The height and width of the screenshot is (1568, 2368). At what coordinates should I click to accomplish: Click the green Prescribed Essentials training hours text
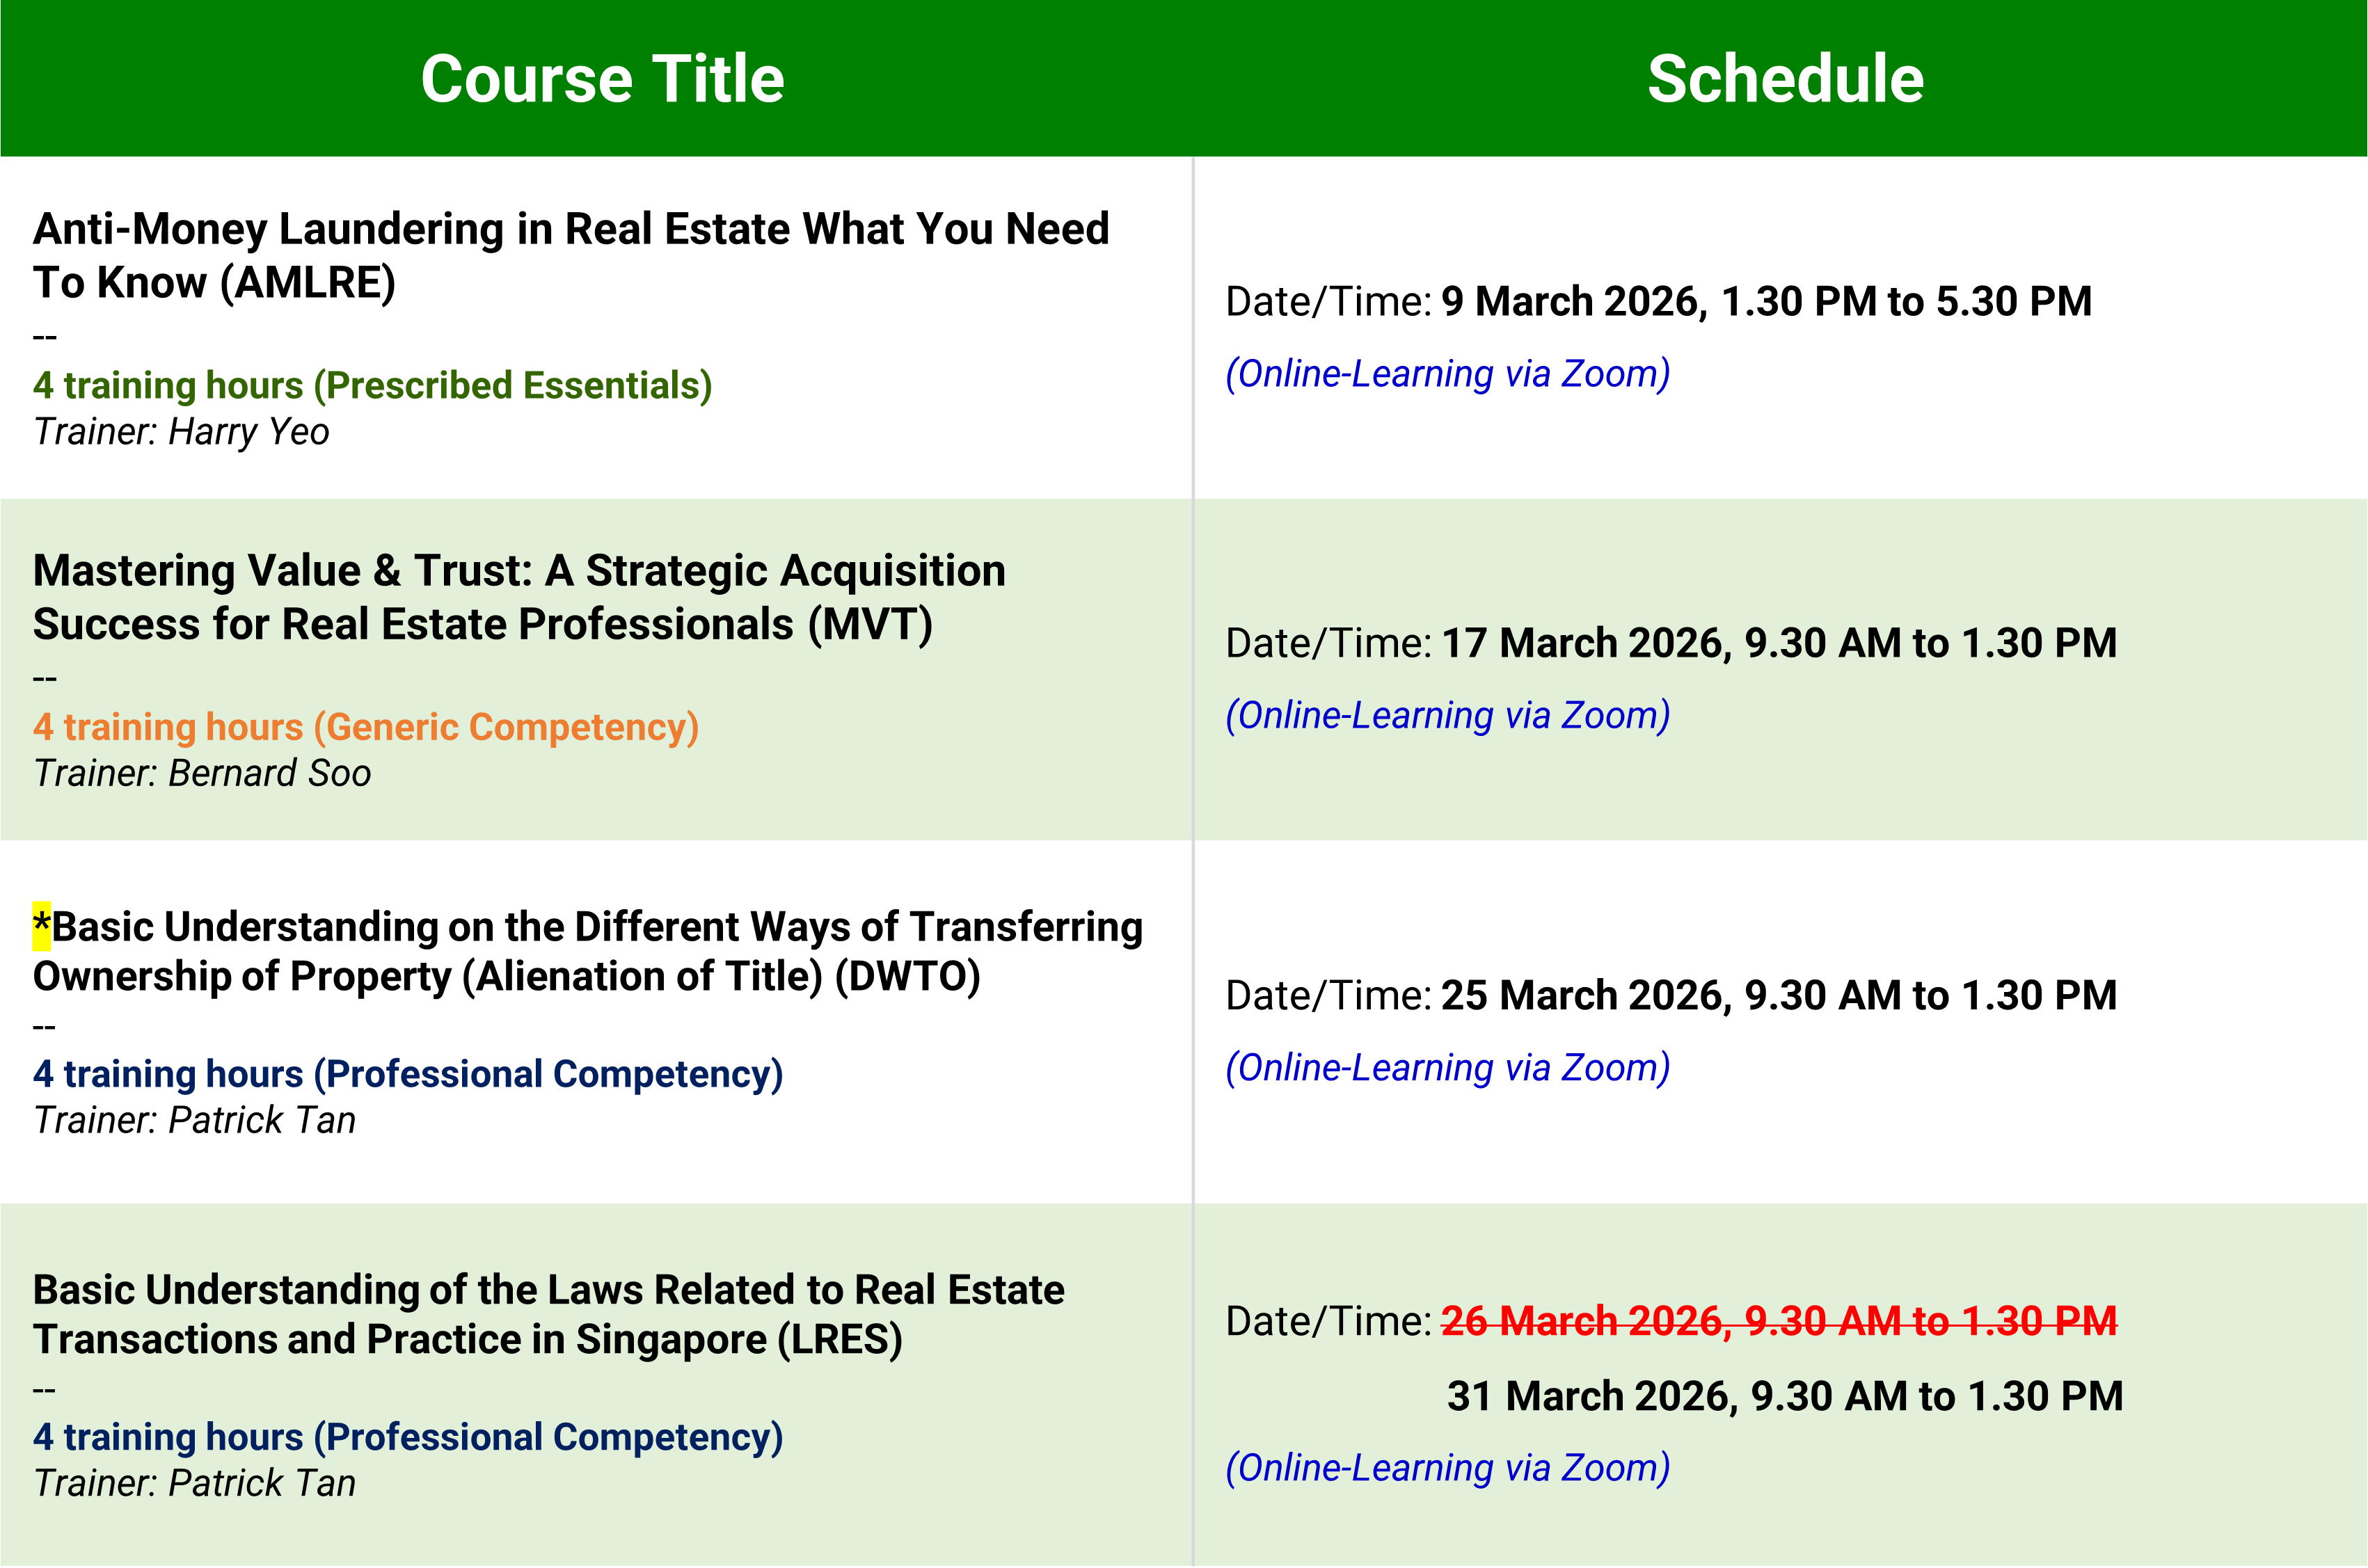pyautogui.click(x=372, y=385)
